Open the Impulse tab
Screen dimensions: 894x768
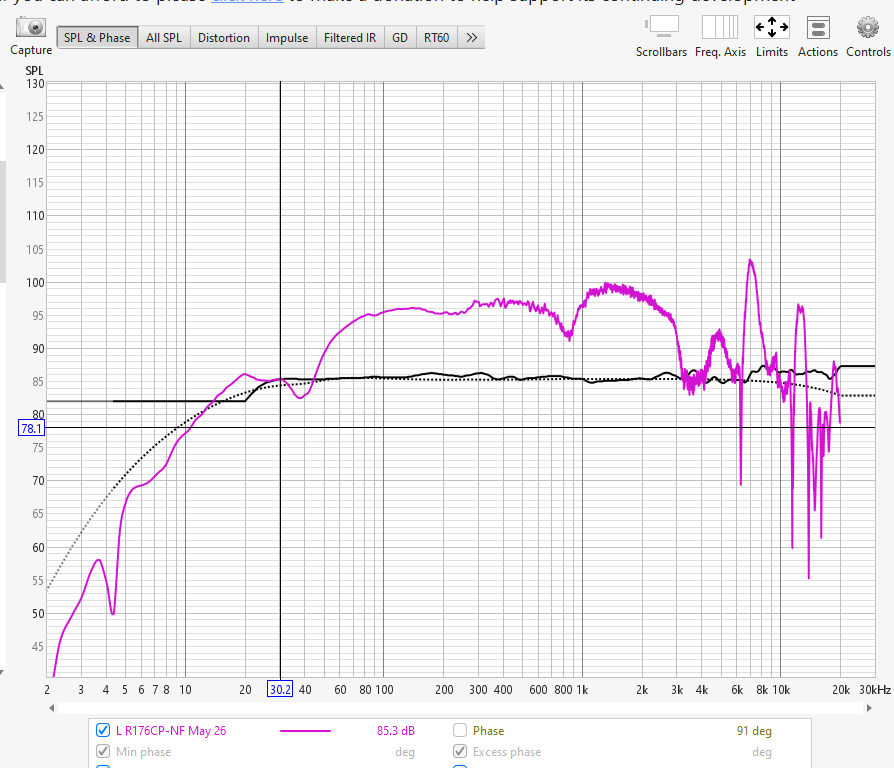[287, 38]
